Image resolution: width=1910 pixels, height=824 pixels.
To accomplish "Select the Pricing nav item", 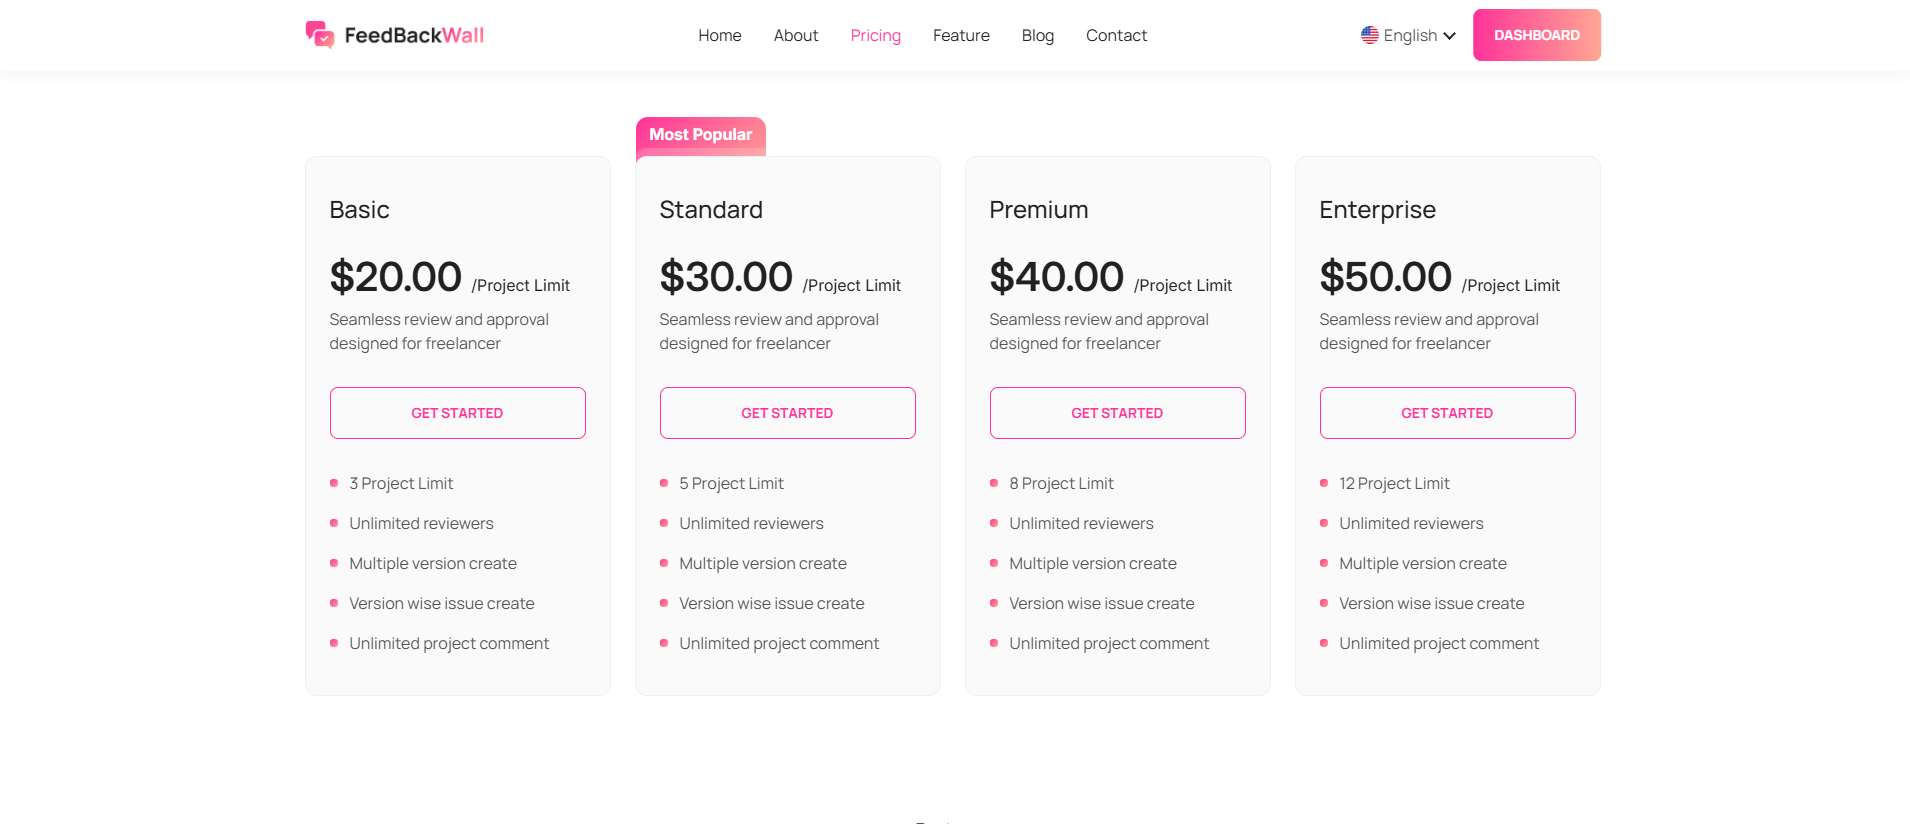I will 875,36.
